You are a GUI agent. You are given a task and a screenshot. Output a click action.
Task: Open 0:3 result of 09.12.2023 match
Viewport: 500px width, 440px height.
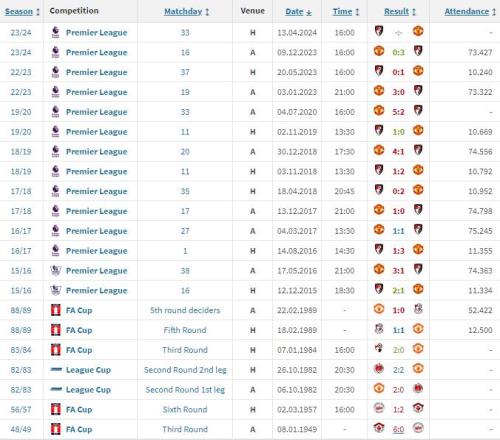pos(398,52)
